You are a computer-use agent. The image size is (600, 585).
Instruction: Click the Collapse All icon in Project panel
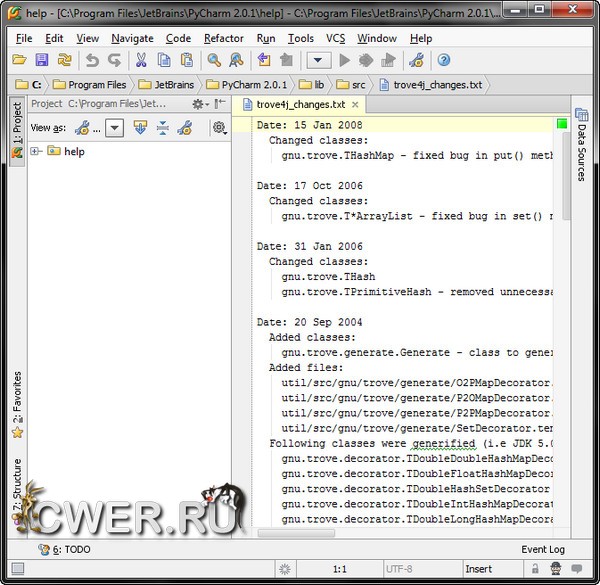(x=163, y=128)
